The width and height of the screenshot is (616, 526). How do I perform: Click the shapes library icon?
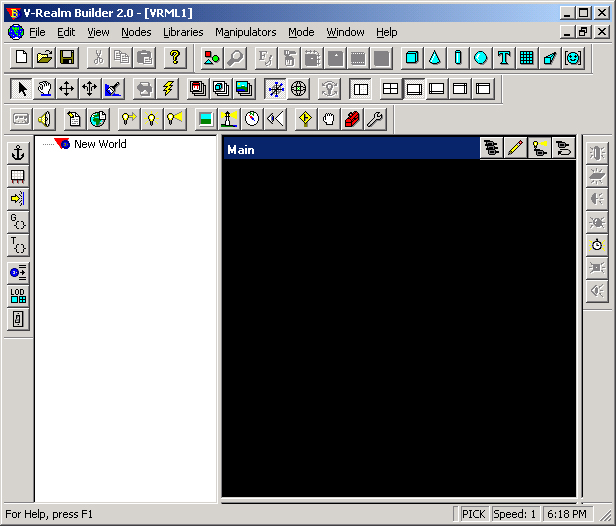point(212,58)
